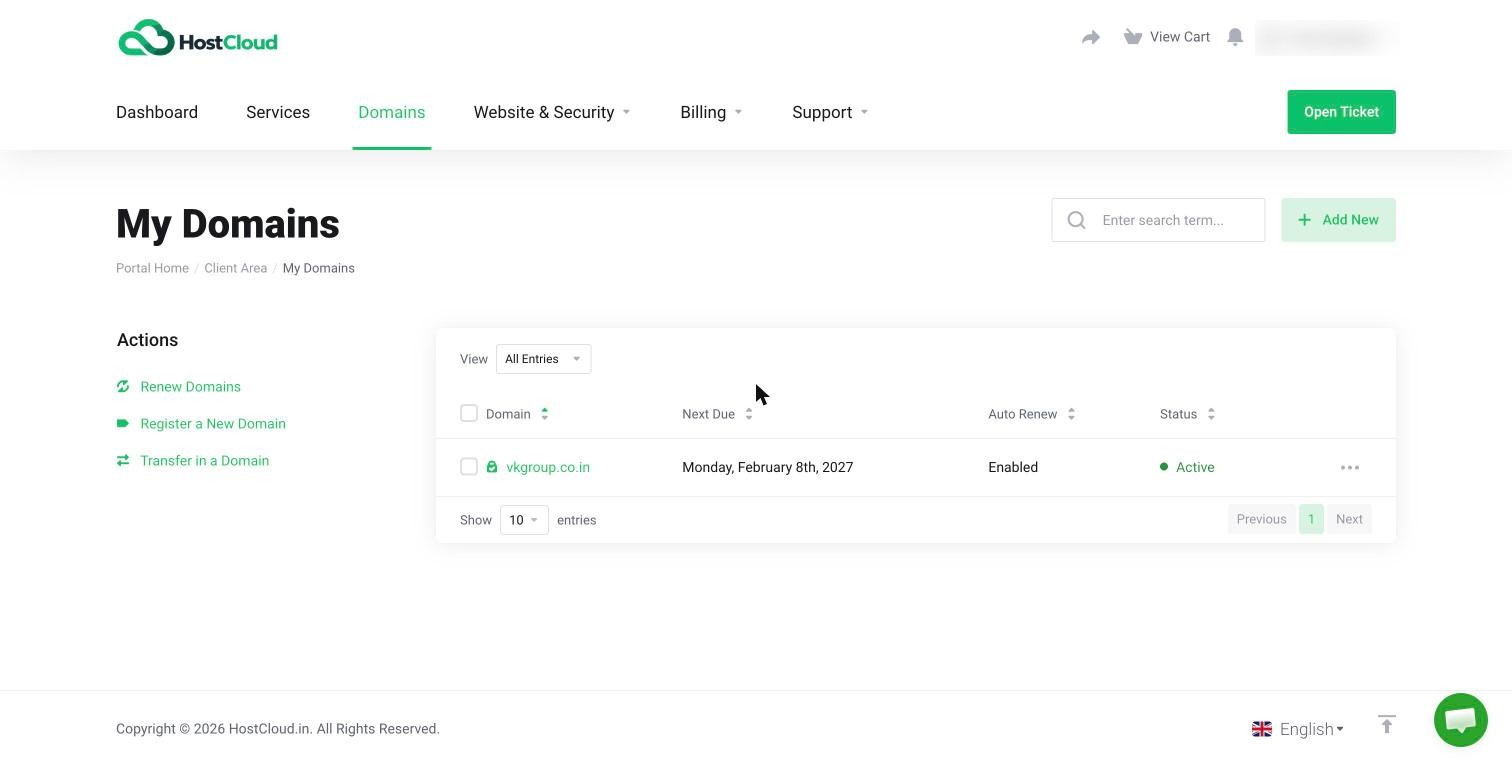Follow the Client Area breadcrumb link
Image resolution: width=1512 pixels, height=767 pixels.
[236, 268]
